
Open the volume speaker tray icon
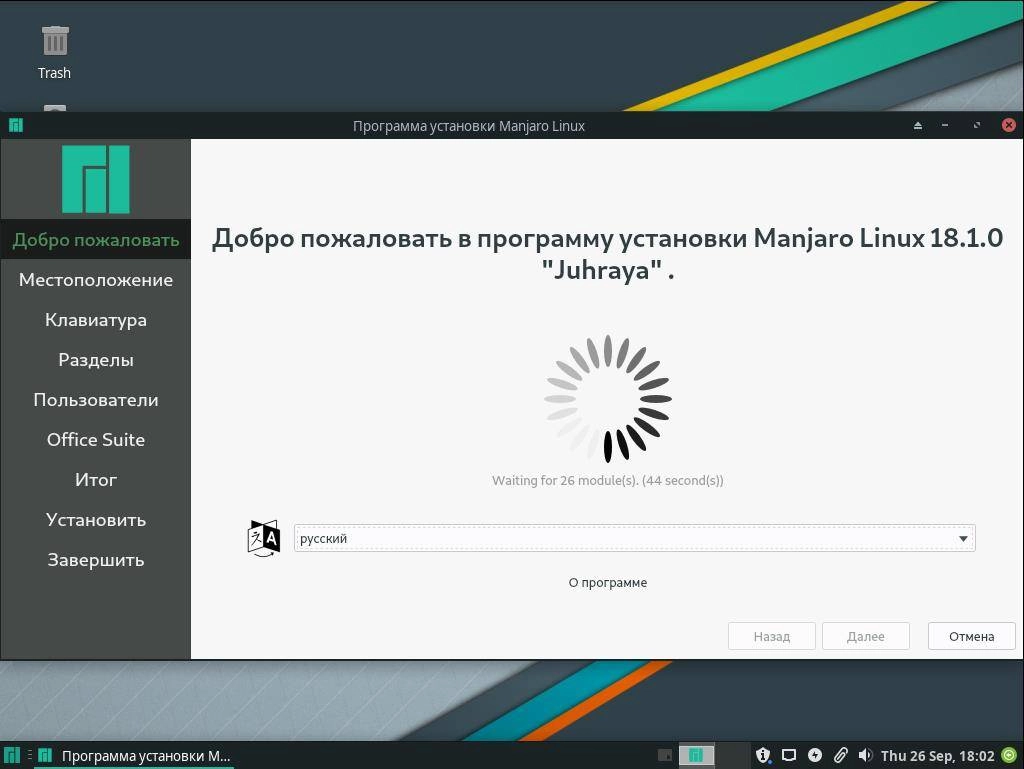865,755
